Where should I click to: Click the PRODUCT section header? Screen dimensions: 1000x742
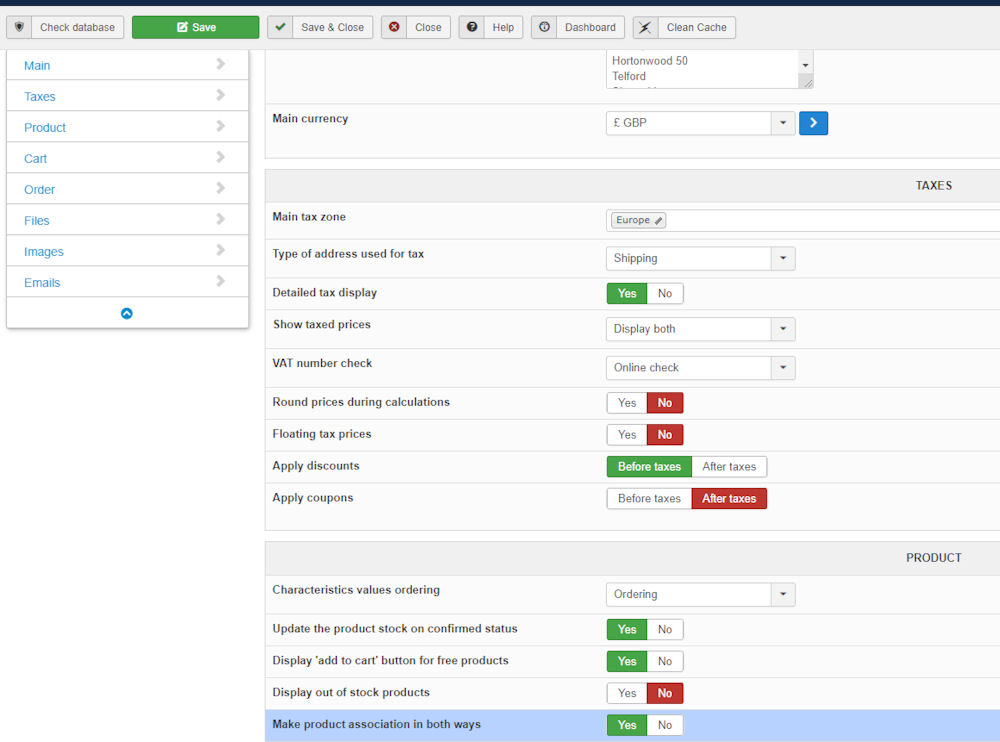pyautogui.click(x=934, y=558)
